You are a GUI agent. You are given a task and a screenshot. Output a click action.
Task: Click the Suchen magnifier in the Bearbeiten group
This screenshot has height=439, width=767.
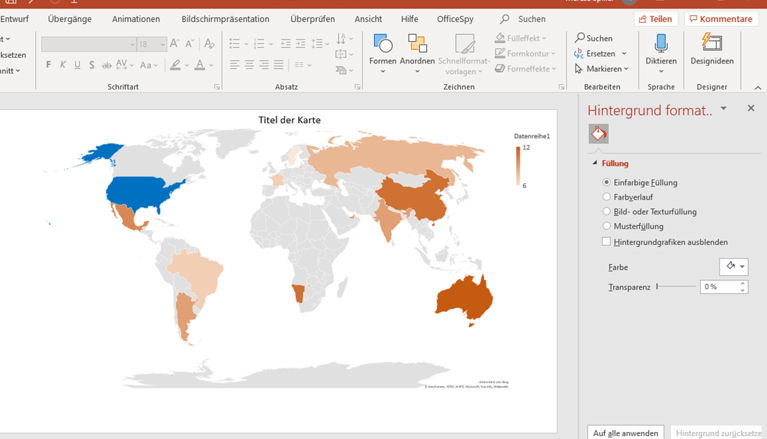coord(594,38)
